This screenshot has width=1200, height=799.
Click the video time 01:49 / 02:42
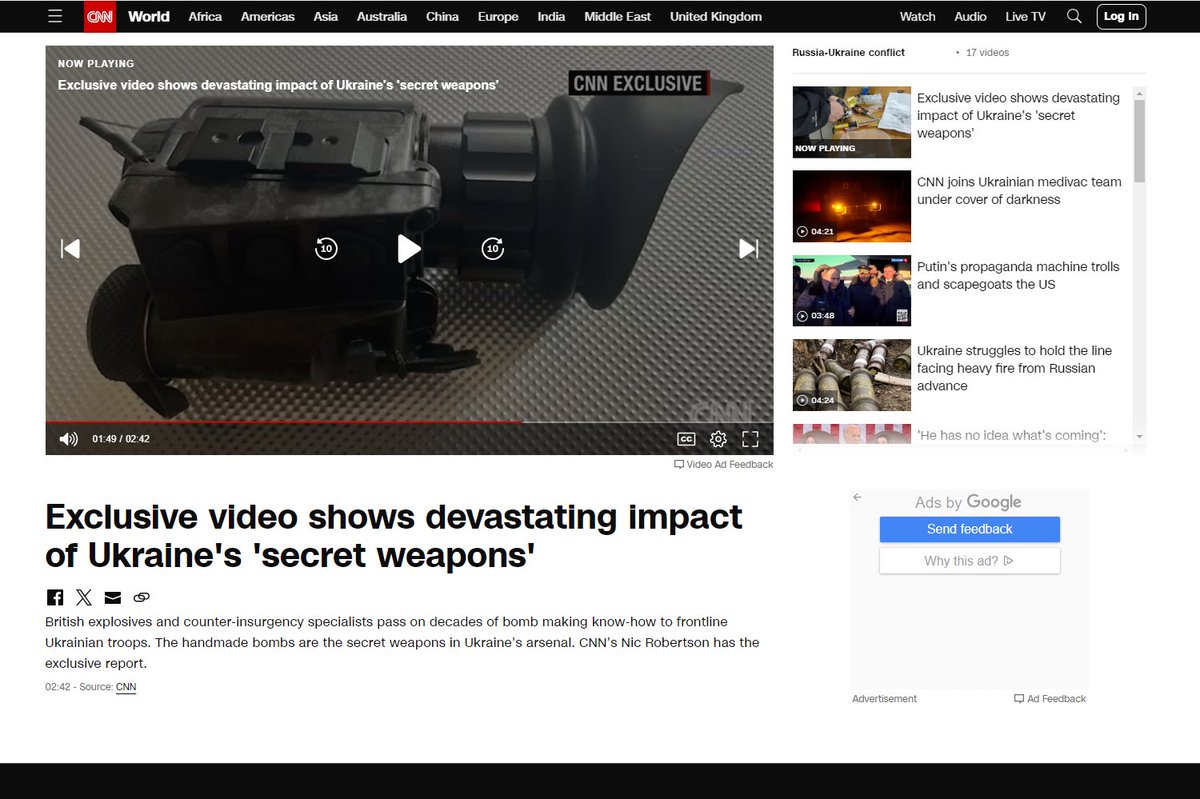[121, 439]
